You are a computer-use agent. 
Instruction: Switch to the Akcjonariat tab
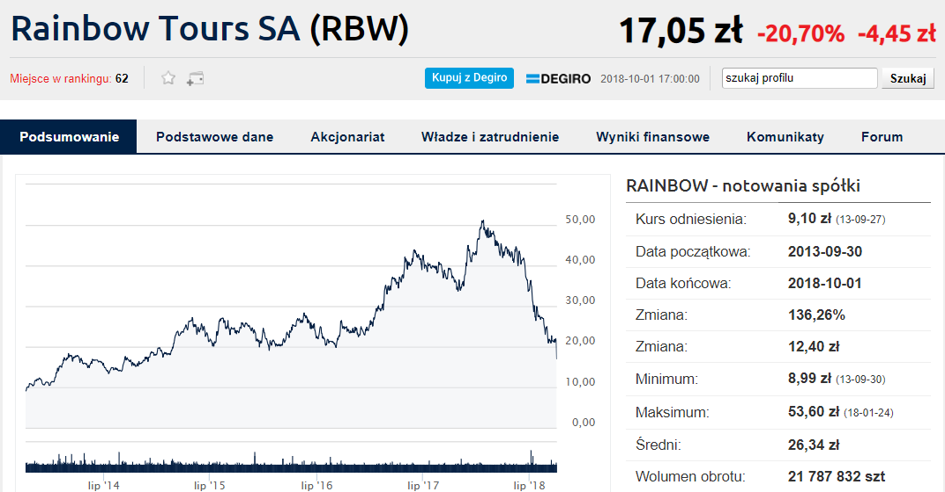(347, 137)
